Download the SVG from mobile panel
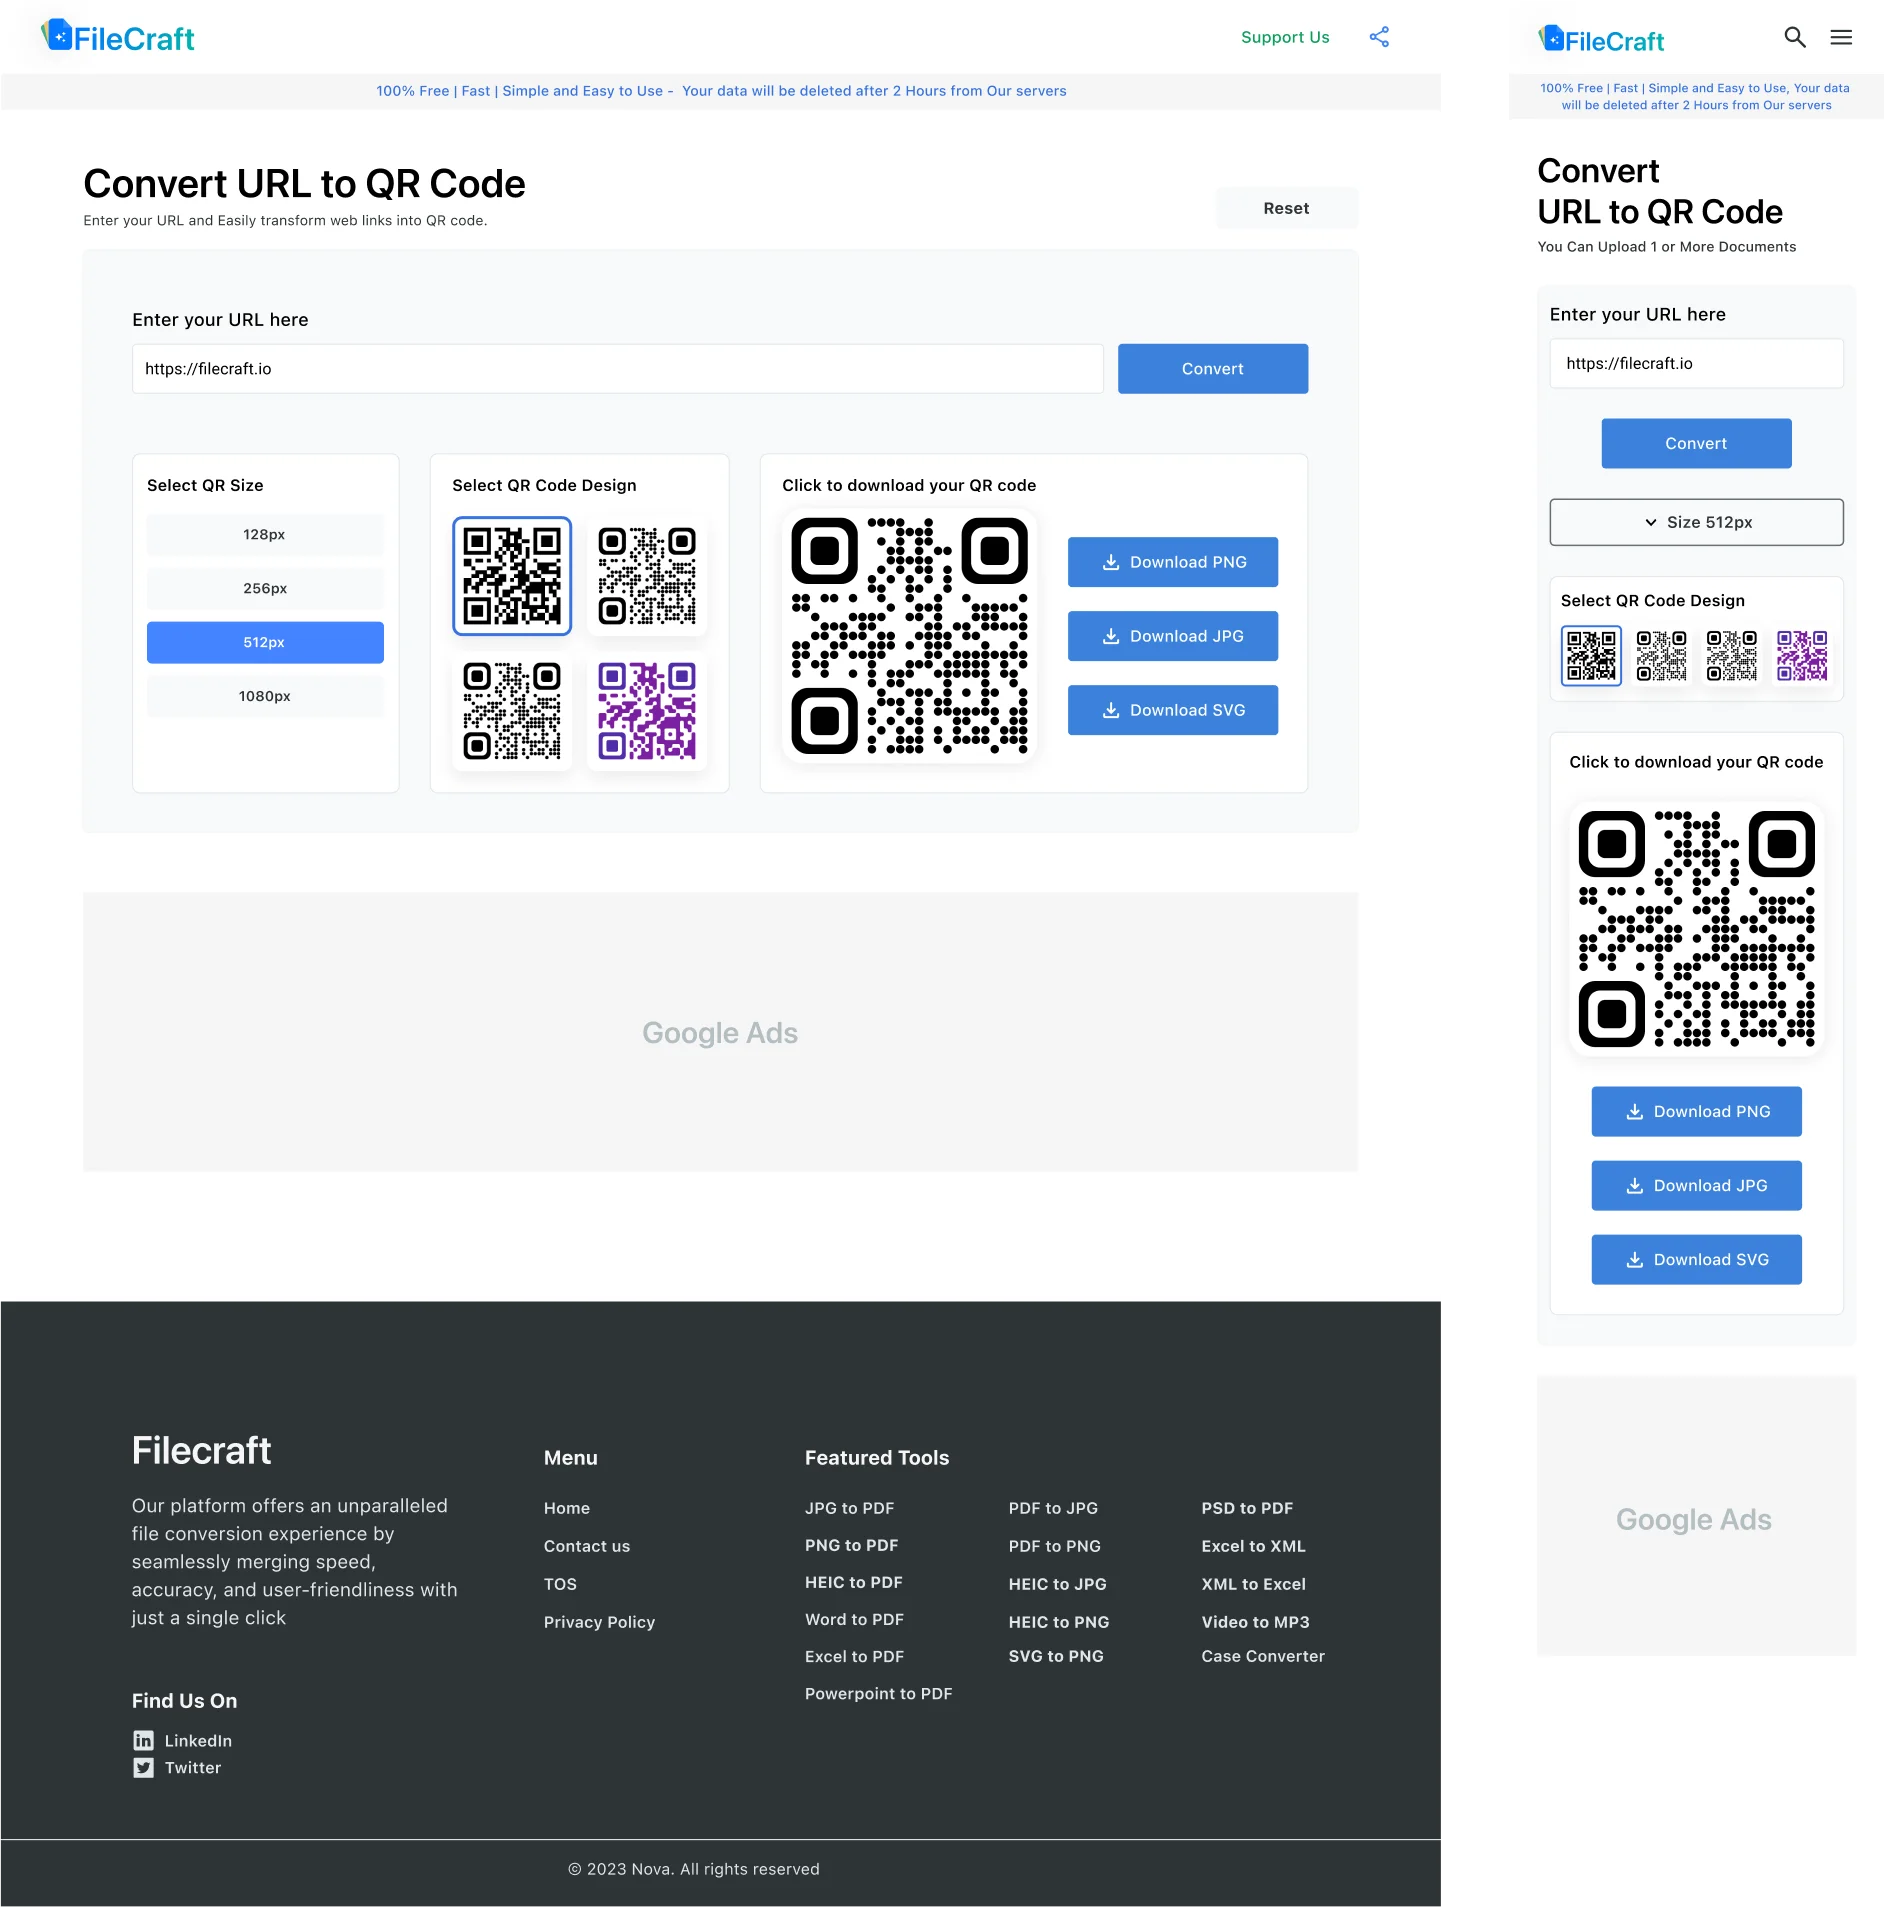 1696,1259
